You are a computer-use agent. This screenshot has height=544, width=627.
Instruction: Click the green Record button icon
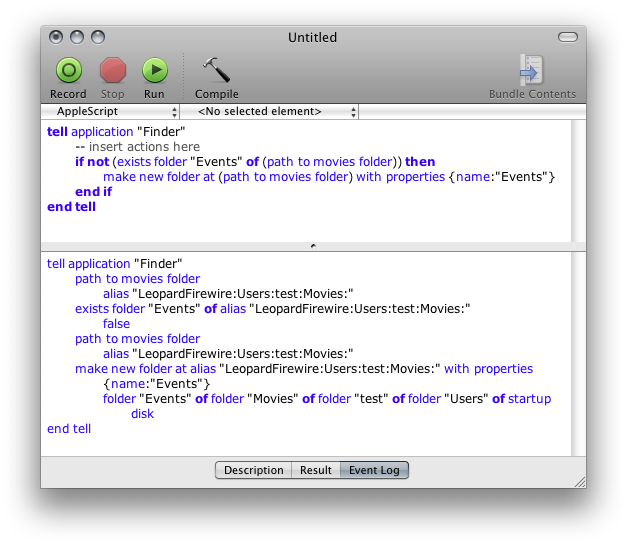click(x=69, y=70)
